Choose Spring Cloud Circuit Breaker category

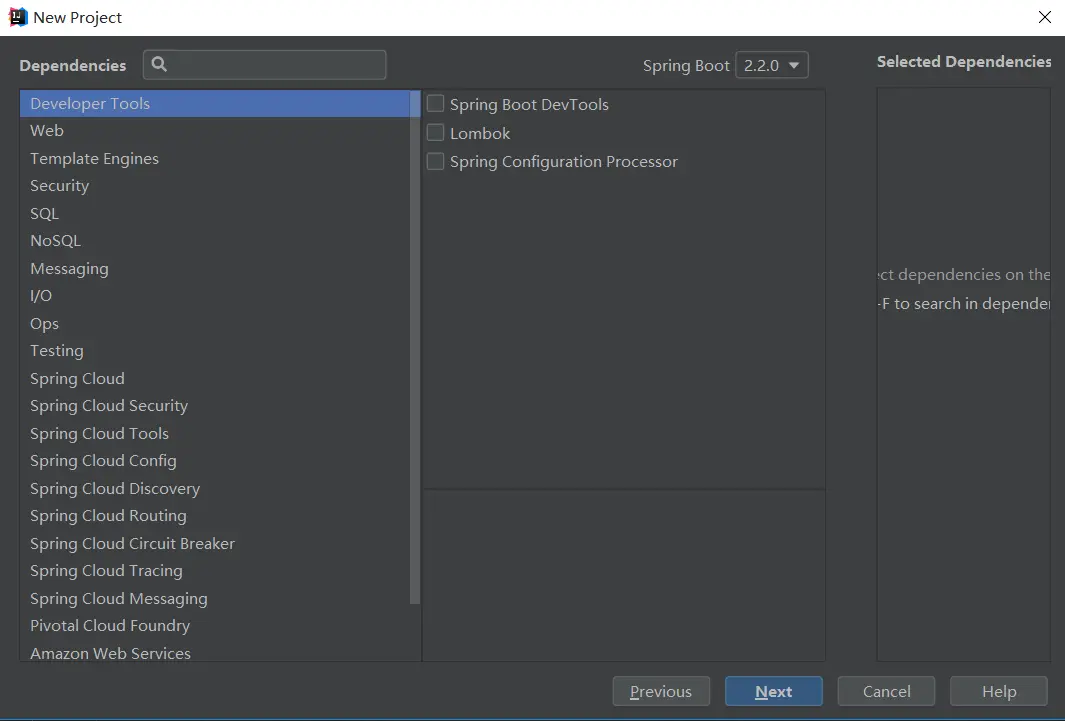(215, 543)
